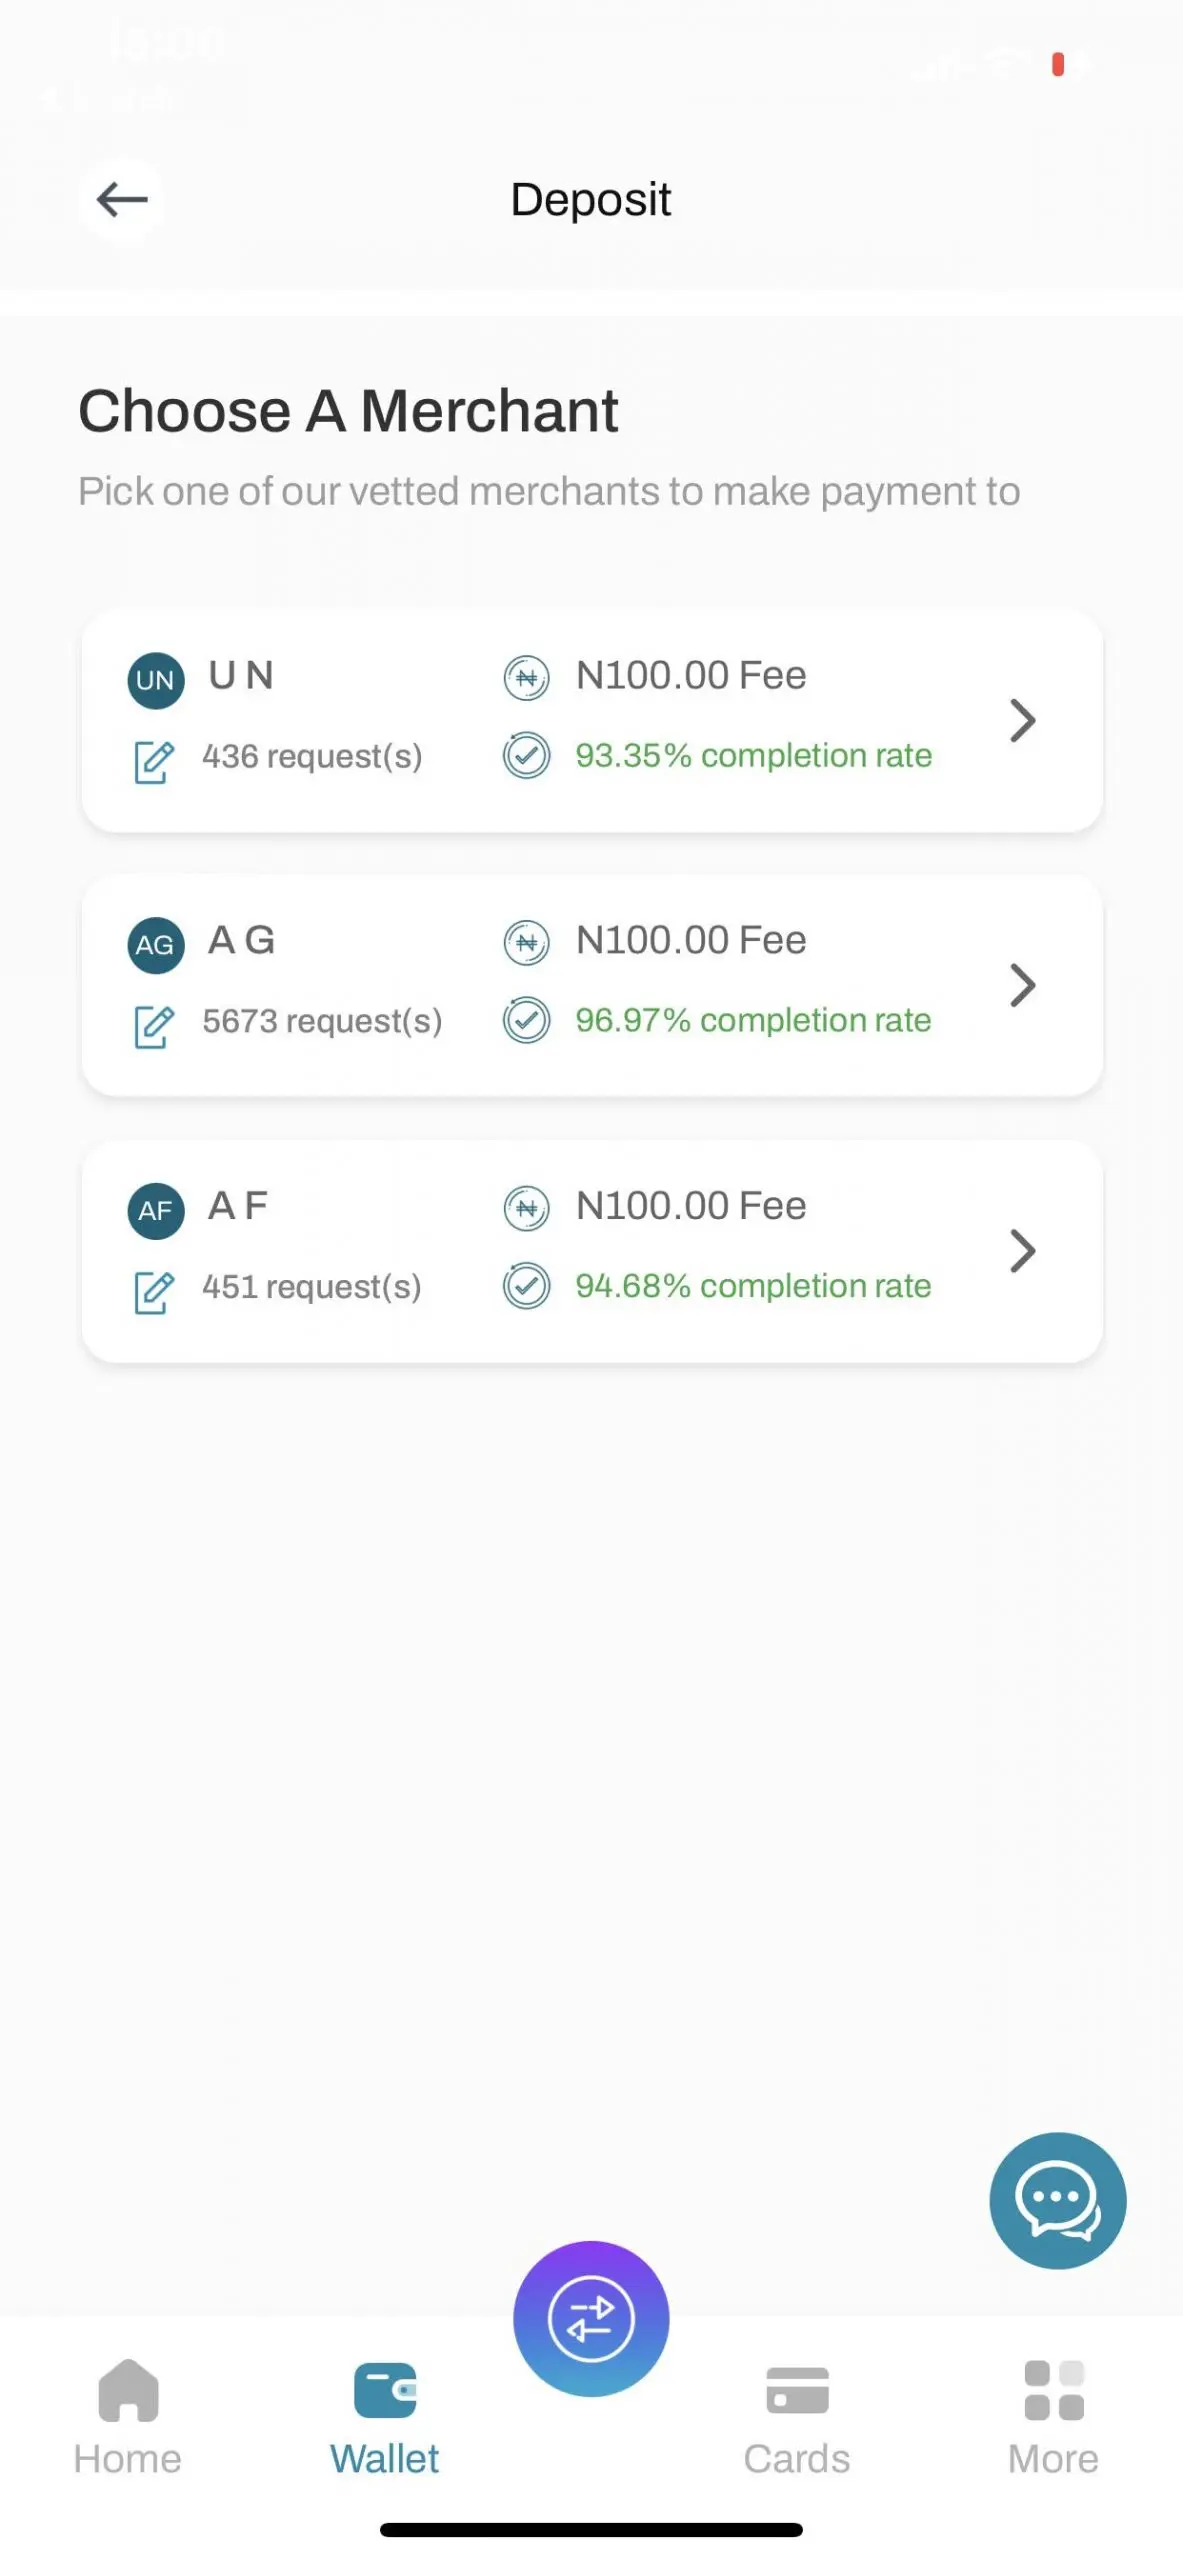Tap checkmark icon next to 96.97% completion

pyautogui.click(x=526, y=1021)
